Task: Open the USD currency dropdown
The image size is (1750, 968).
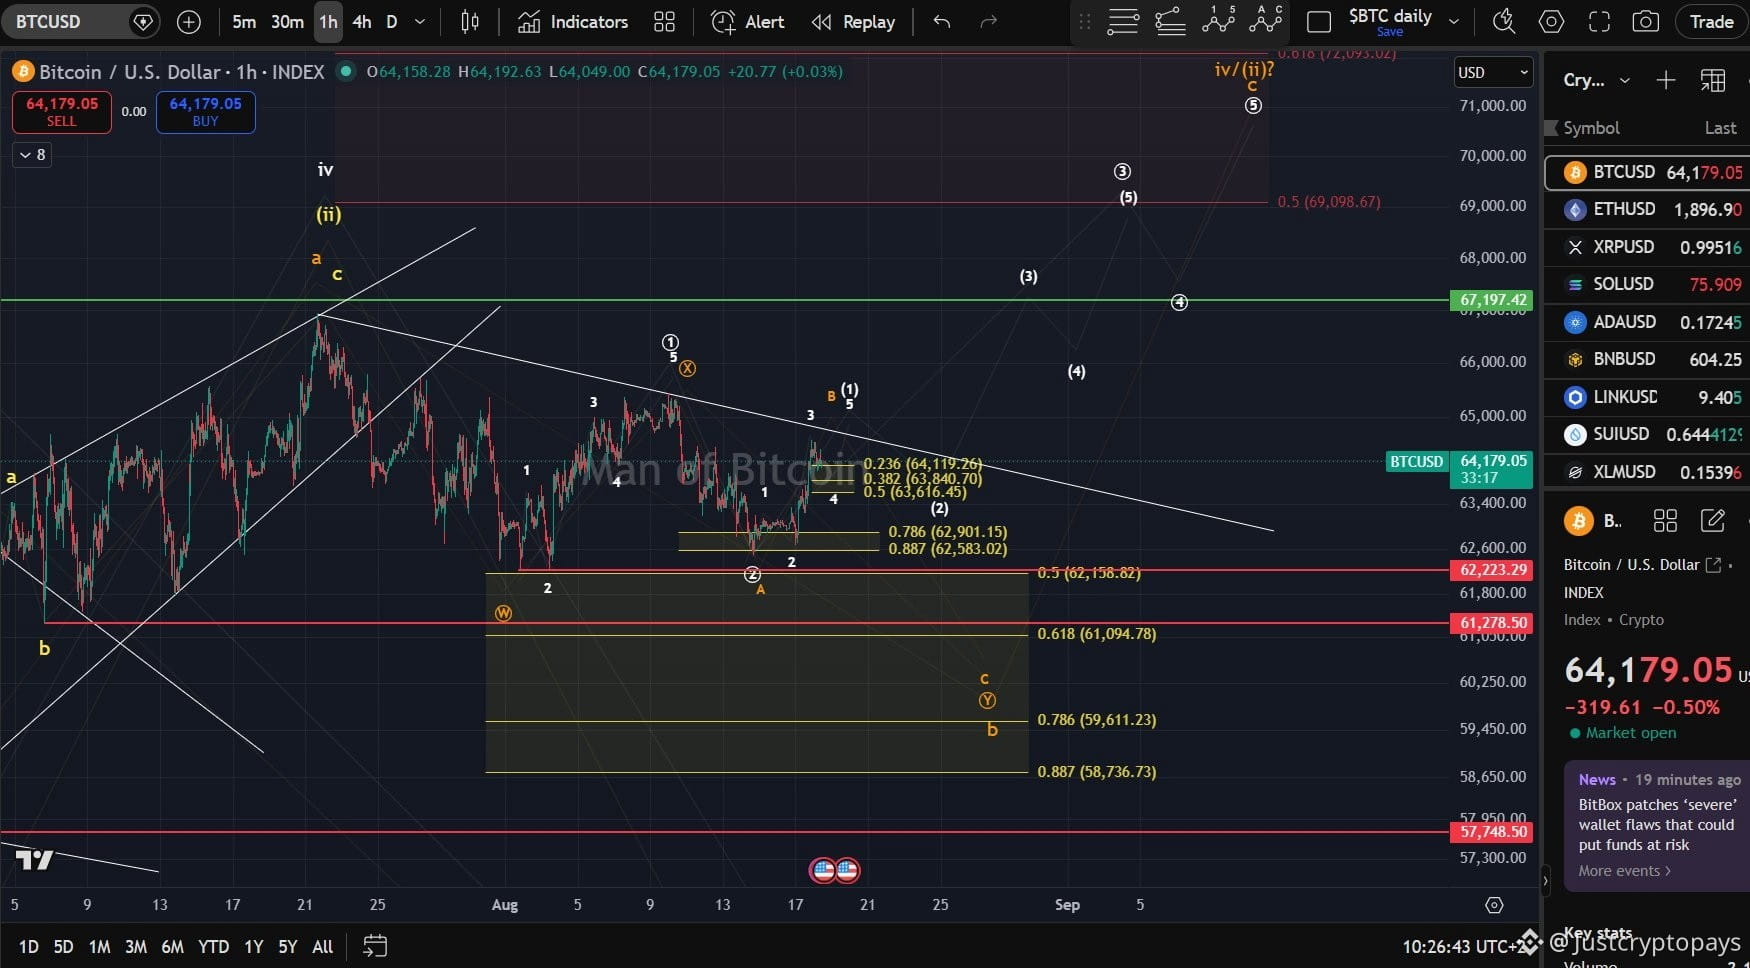Action: pos(1493,72)
